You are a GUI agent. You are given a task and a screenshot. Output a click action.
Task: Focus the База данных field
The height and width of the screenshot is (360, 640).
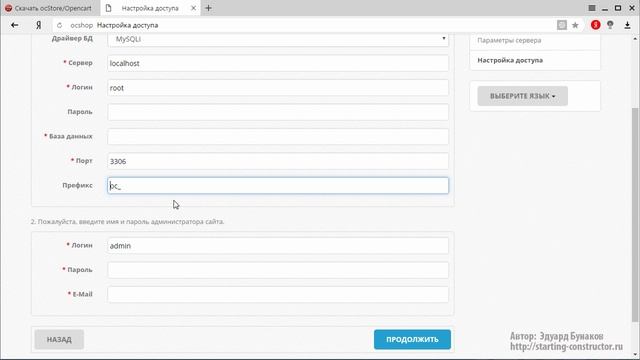pyautogui.click(x=278, y=137)
